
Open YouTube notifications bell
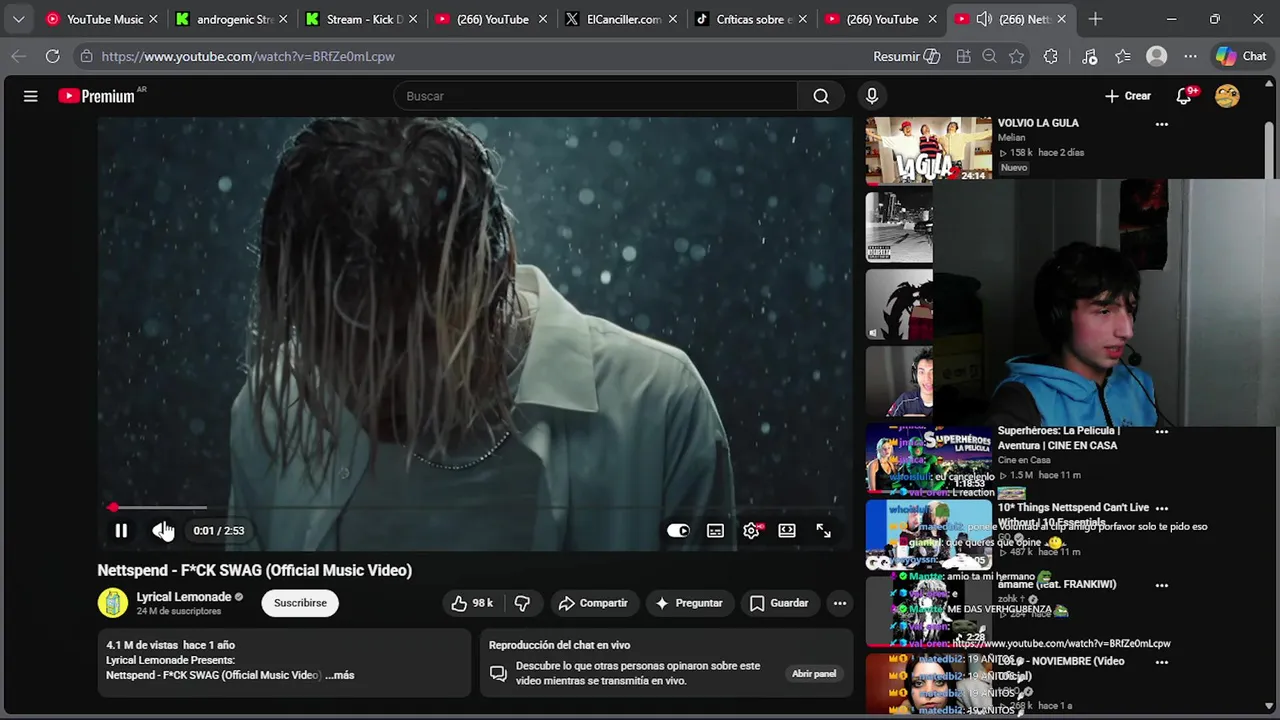tap(1184, 96)
